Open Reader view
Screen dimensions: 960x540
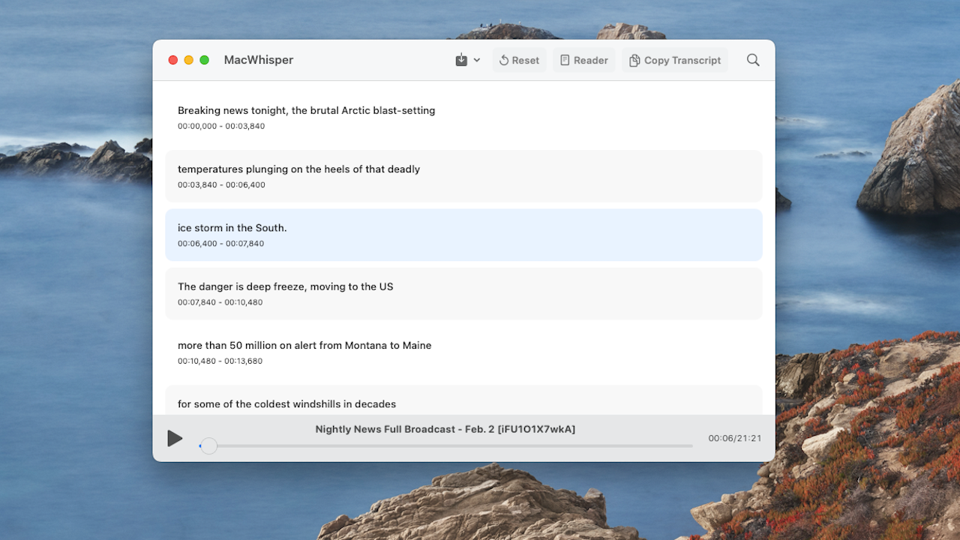point(584,60)
